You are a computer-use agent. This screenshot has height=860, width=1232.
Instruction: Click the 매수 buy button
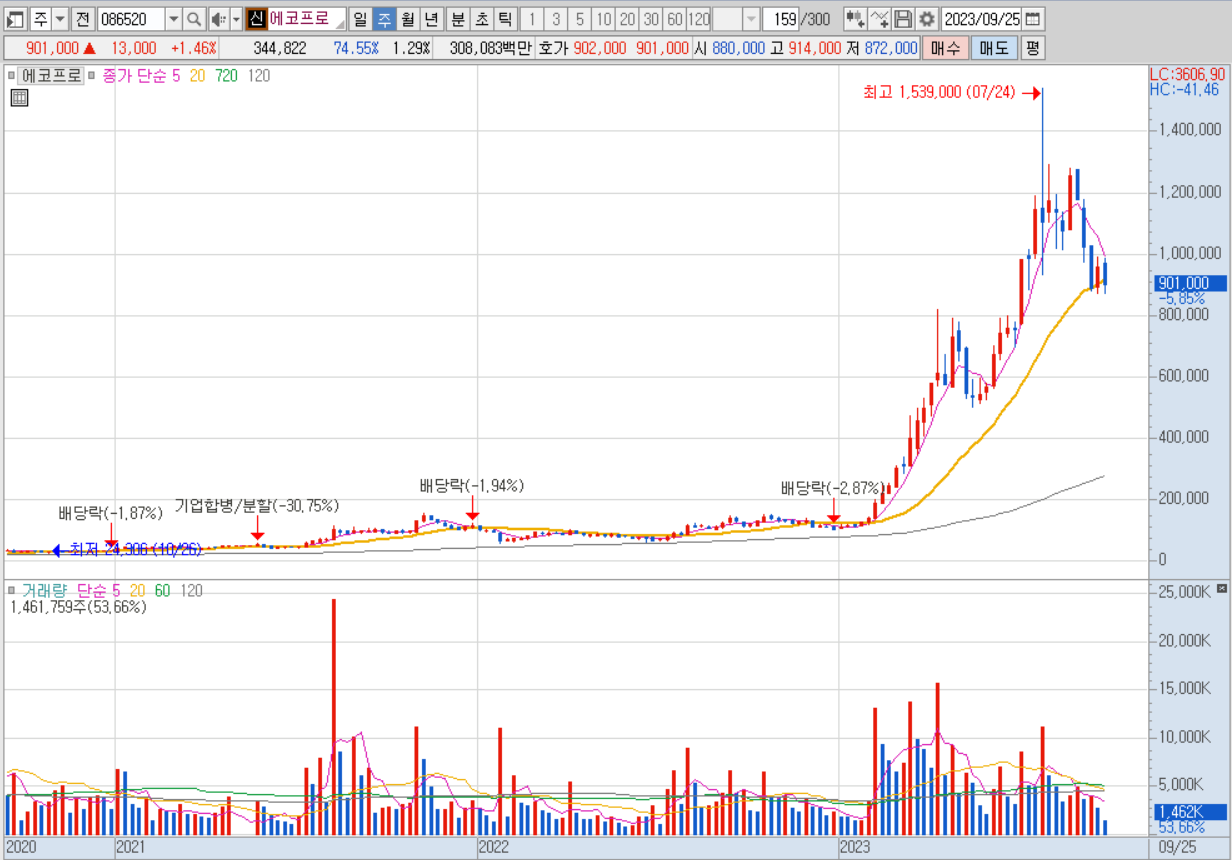click(945, 48)
